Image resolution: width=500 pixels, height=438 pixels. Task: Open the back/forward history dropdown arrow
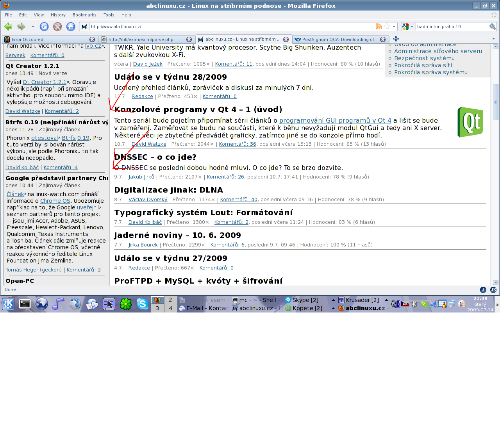point(32,27)
